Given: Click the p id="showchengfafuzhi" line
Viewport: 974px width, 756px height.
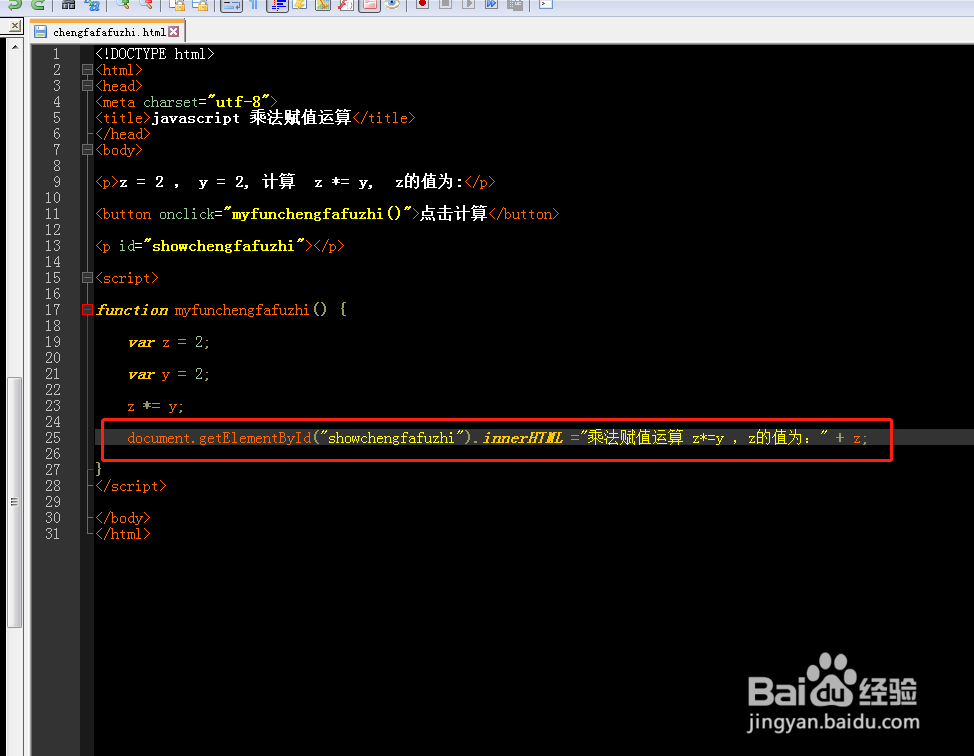Looking at the screenshot, I should (x=220, y=246).
